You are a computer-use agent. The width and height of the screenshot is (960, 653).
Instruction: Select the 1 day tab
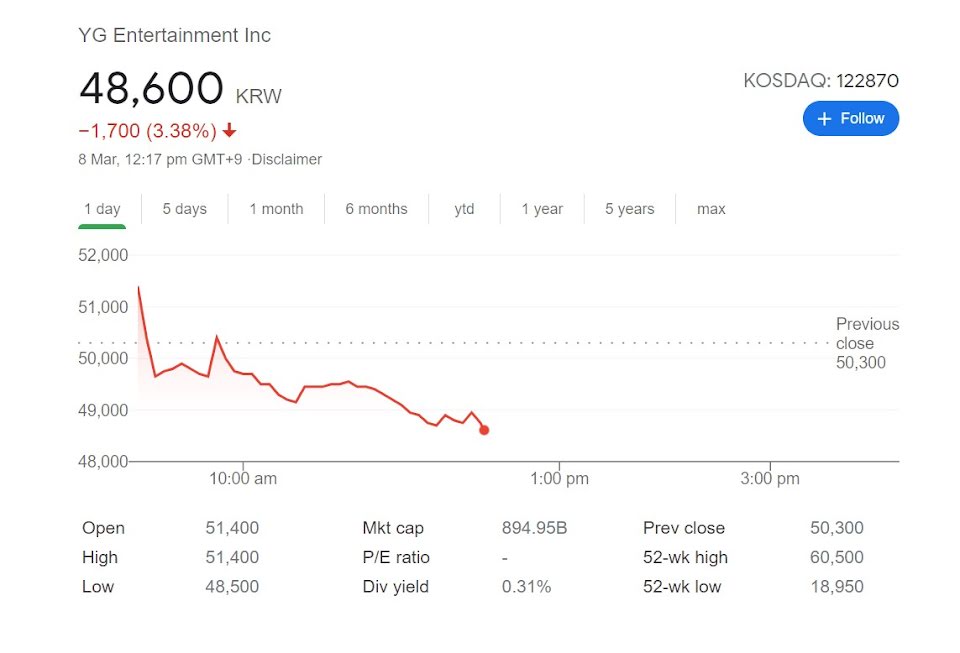pyautogui.click(x=102, y=209)
